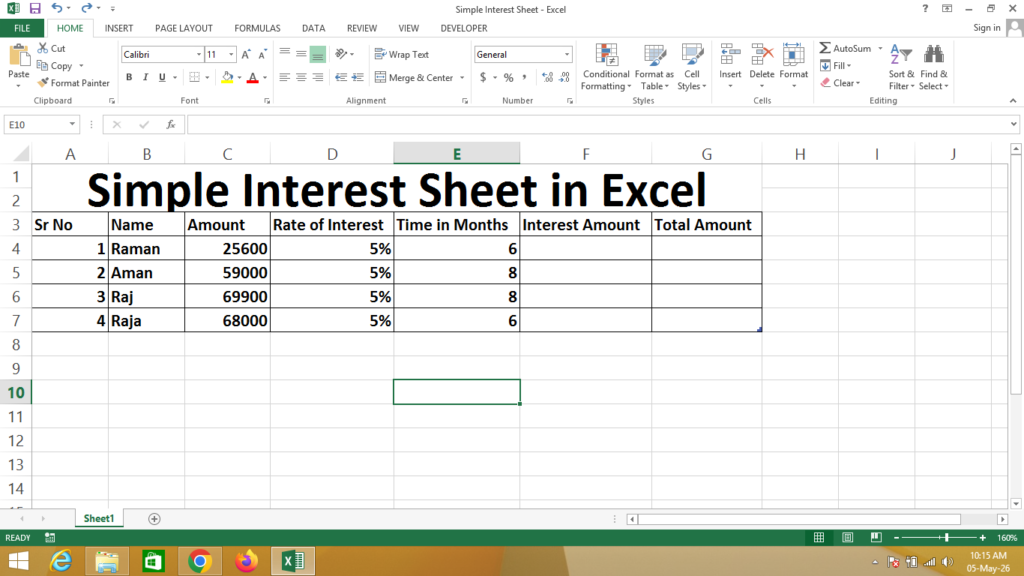Open the General number format dropdown
Screen dimensions: 1024x576
tap(566, 55)
